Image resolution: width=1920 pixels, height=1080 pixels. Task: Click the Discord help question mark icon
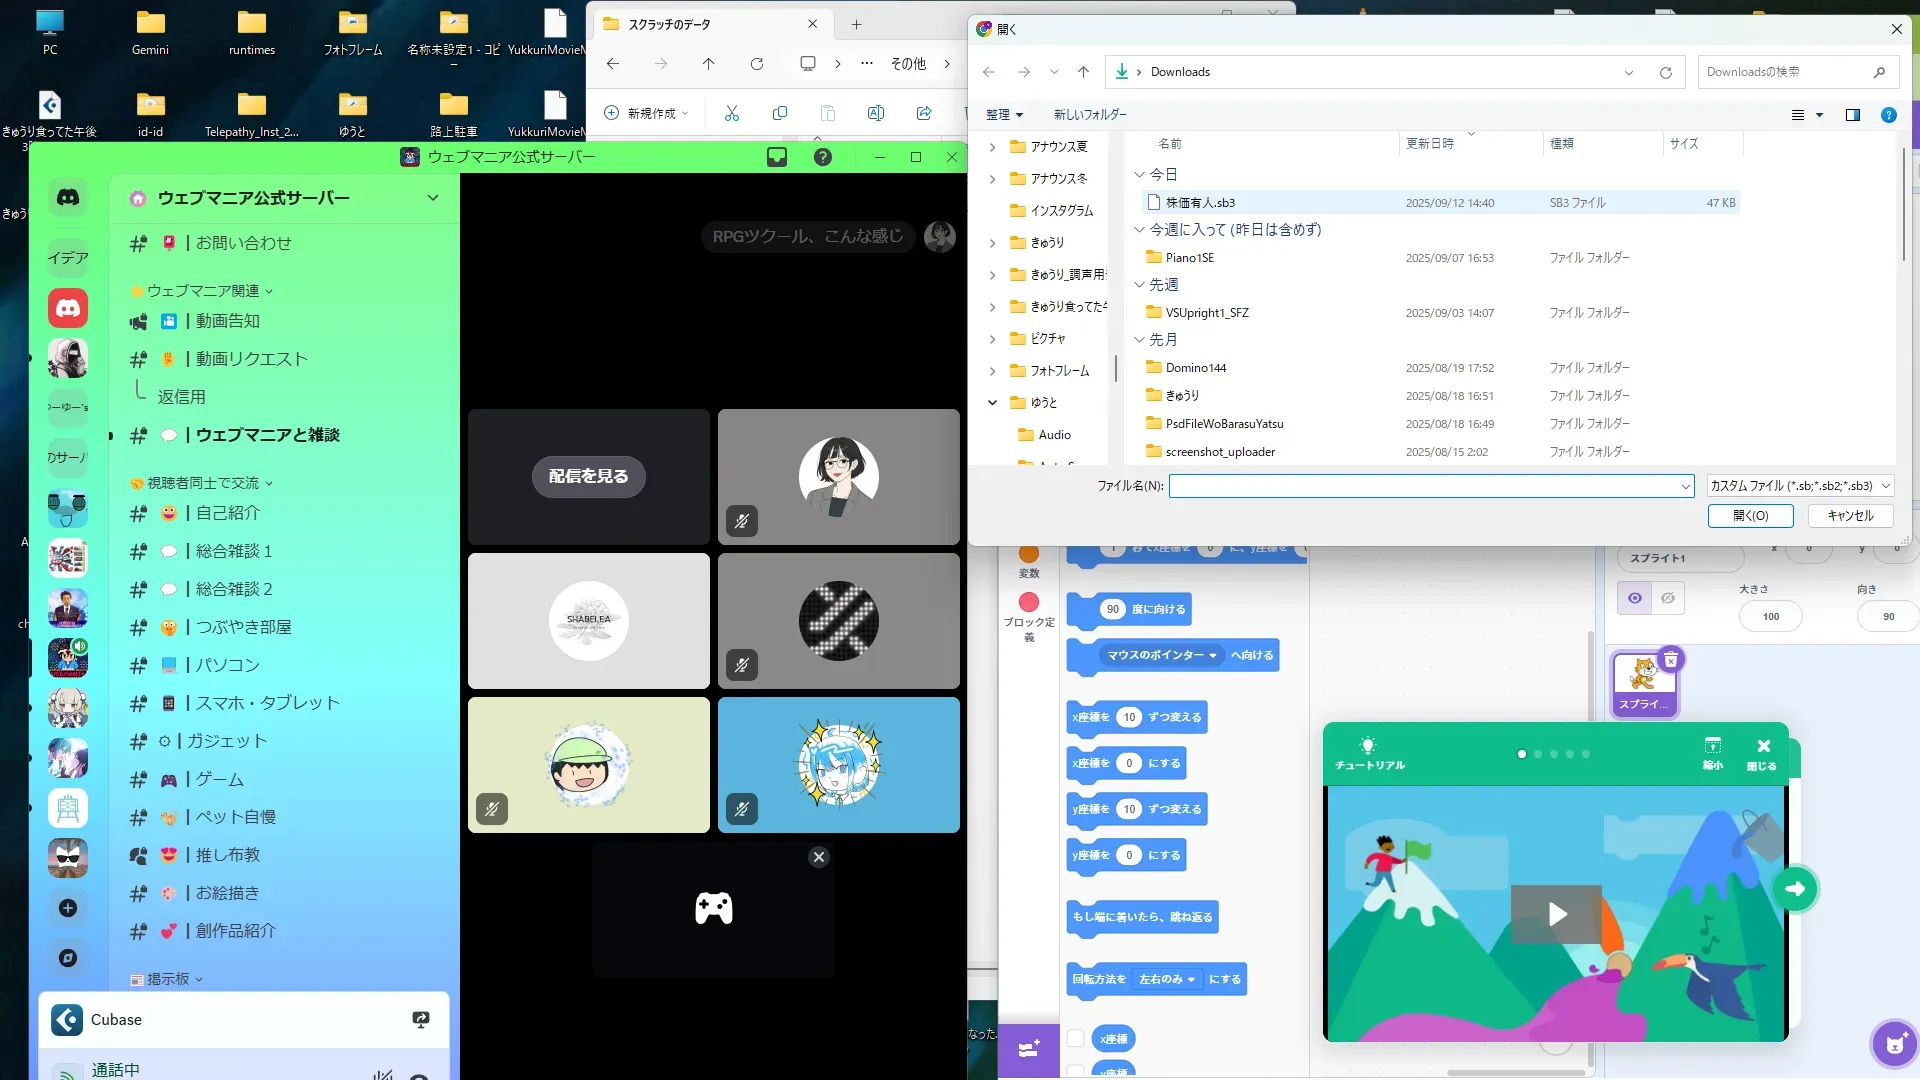822,157
